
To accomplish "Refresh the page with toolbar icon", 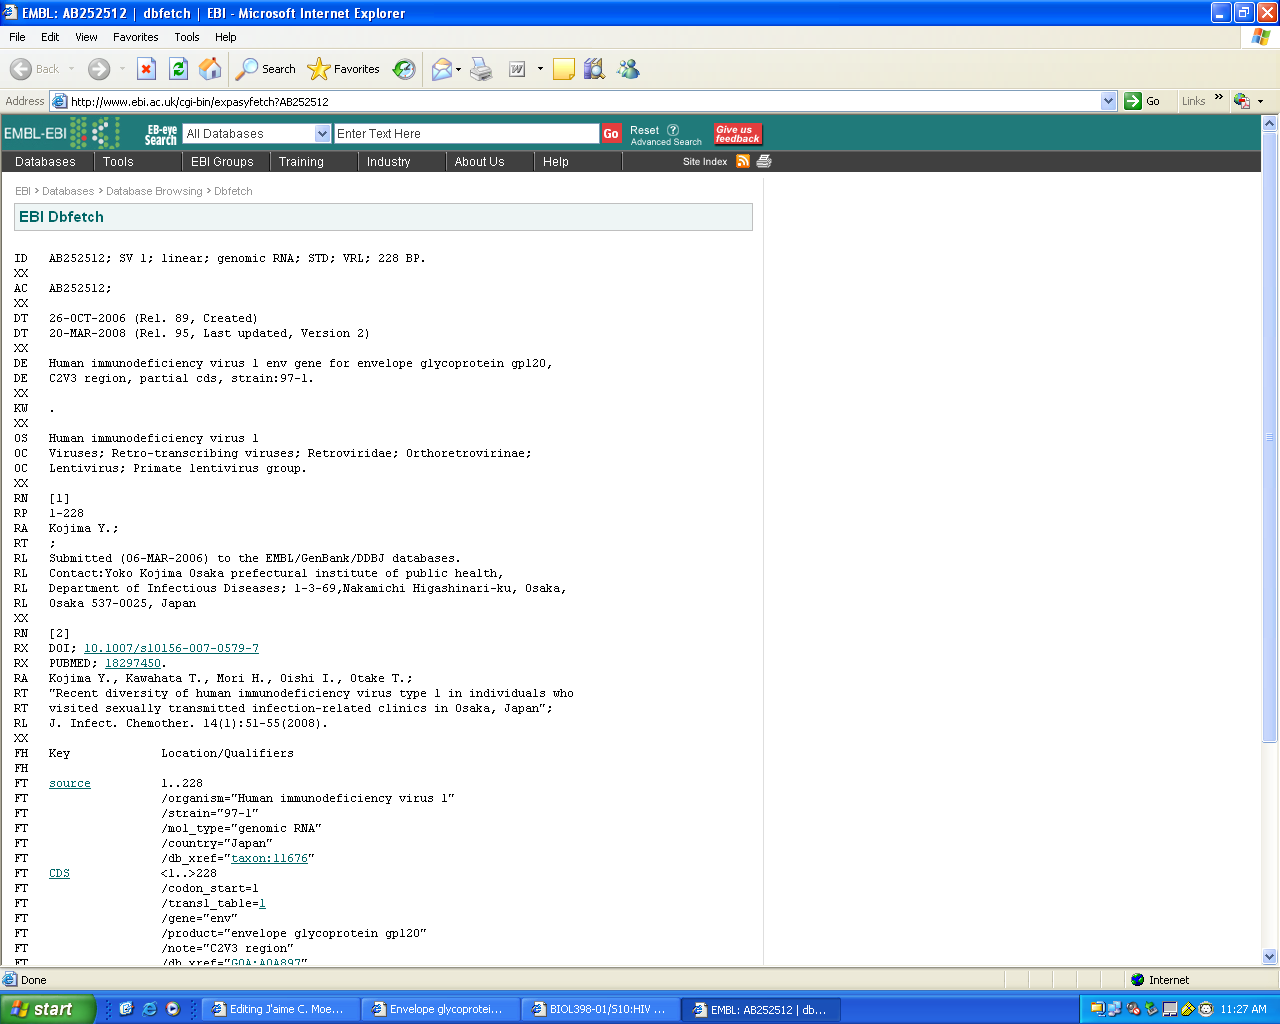I will point(178,69).
